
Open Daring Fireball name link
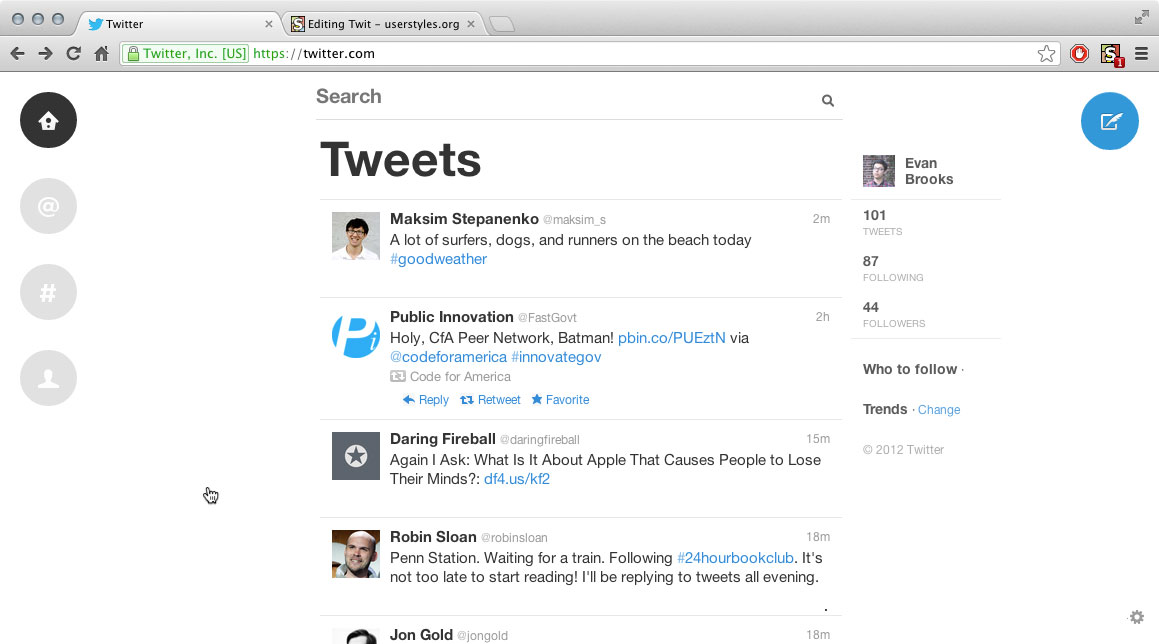443,438
